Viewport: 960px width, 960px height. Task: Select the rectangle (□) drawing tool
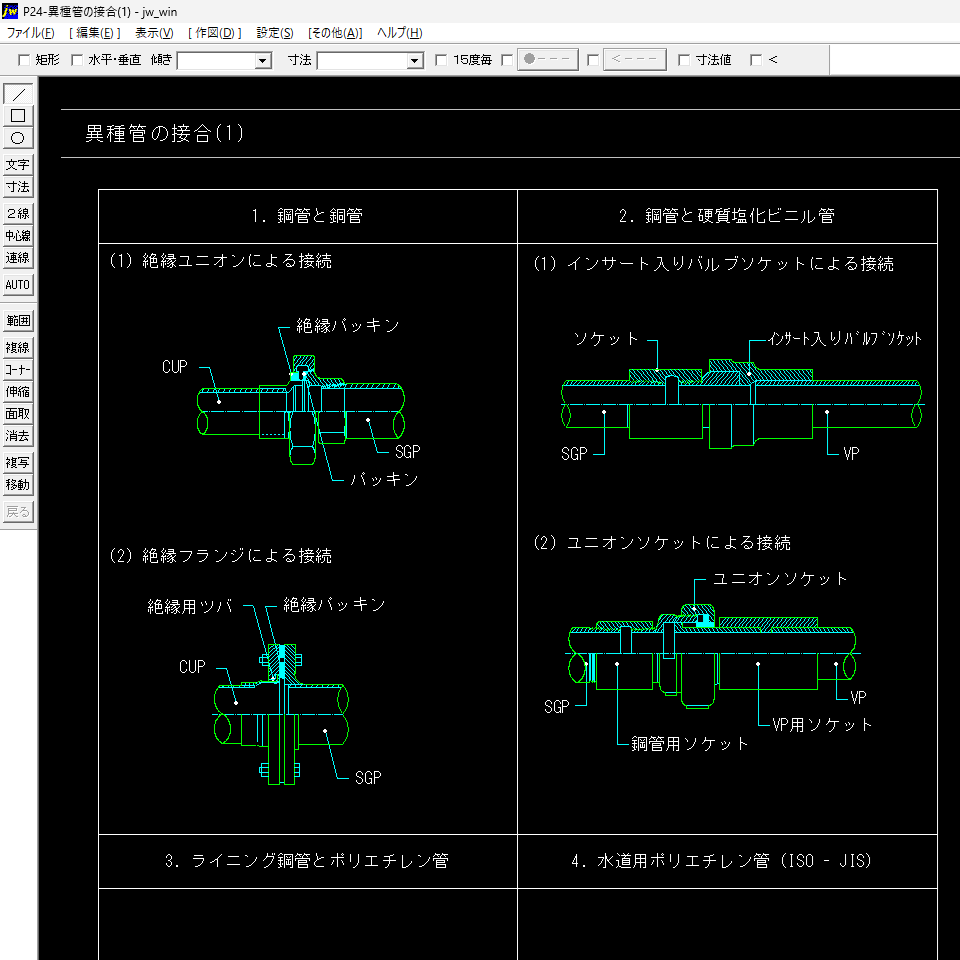[18, 116]
